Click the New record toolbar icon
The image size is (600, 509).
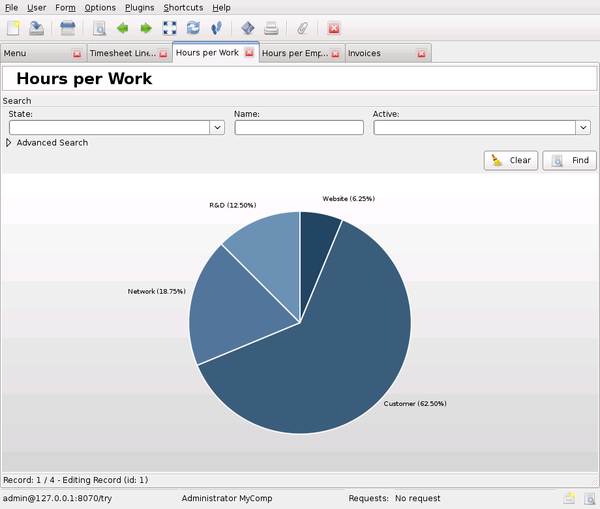click(13, 28)
